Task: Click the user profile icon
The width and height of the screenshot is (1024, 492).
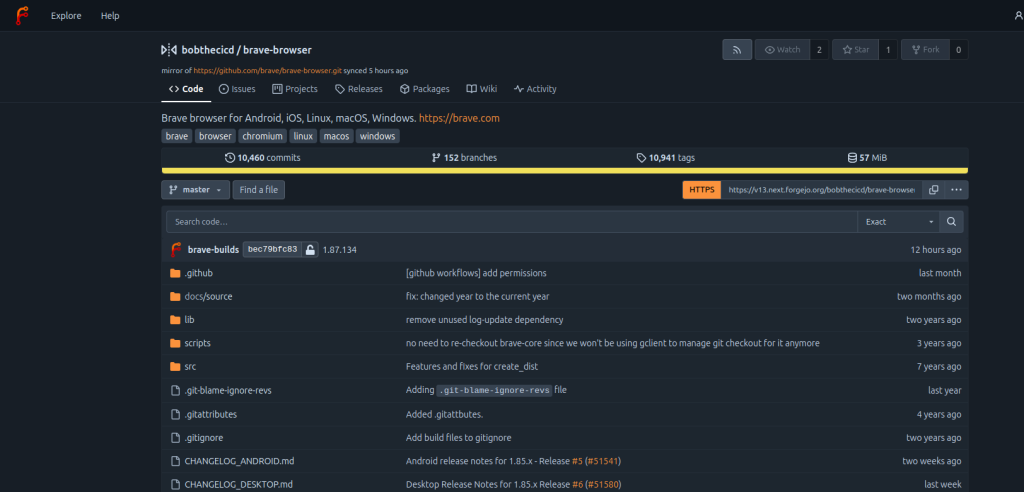Action: (1018, 16)
